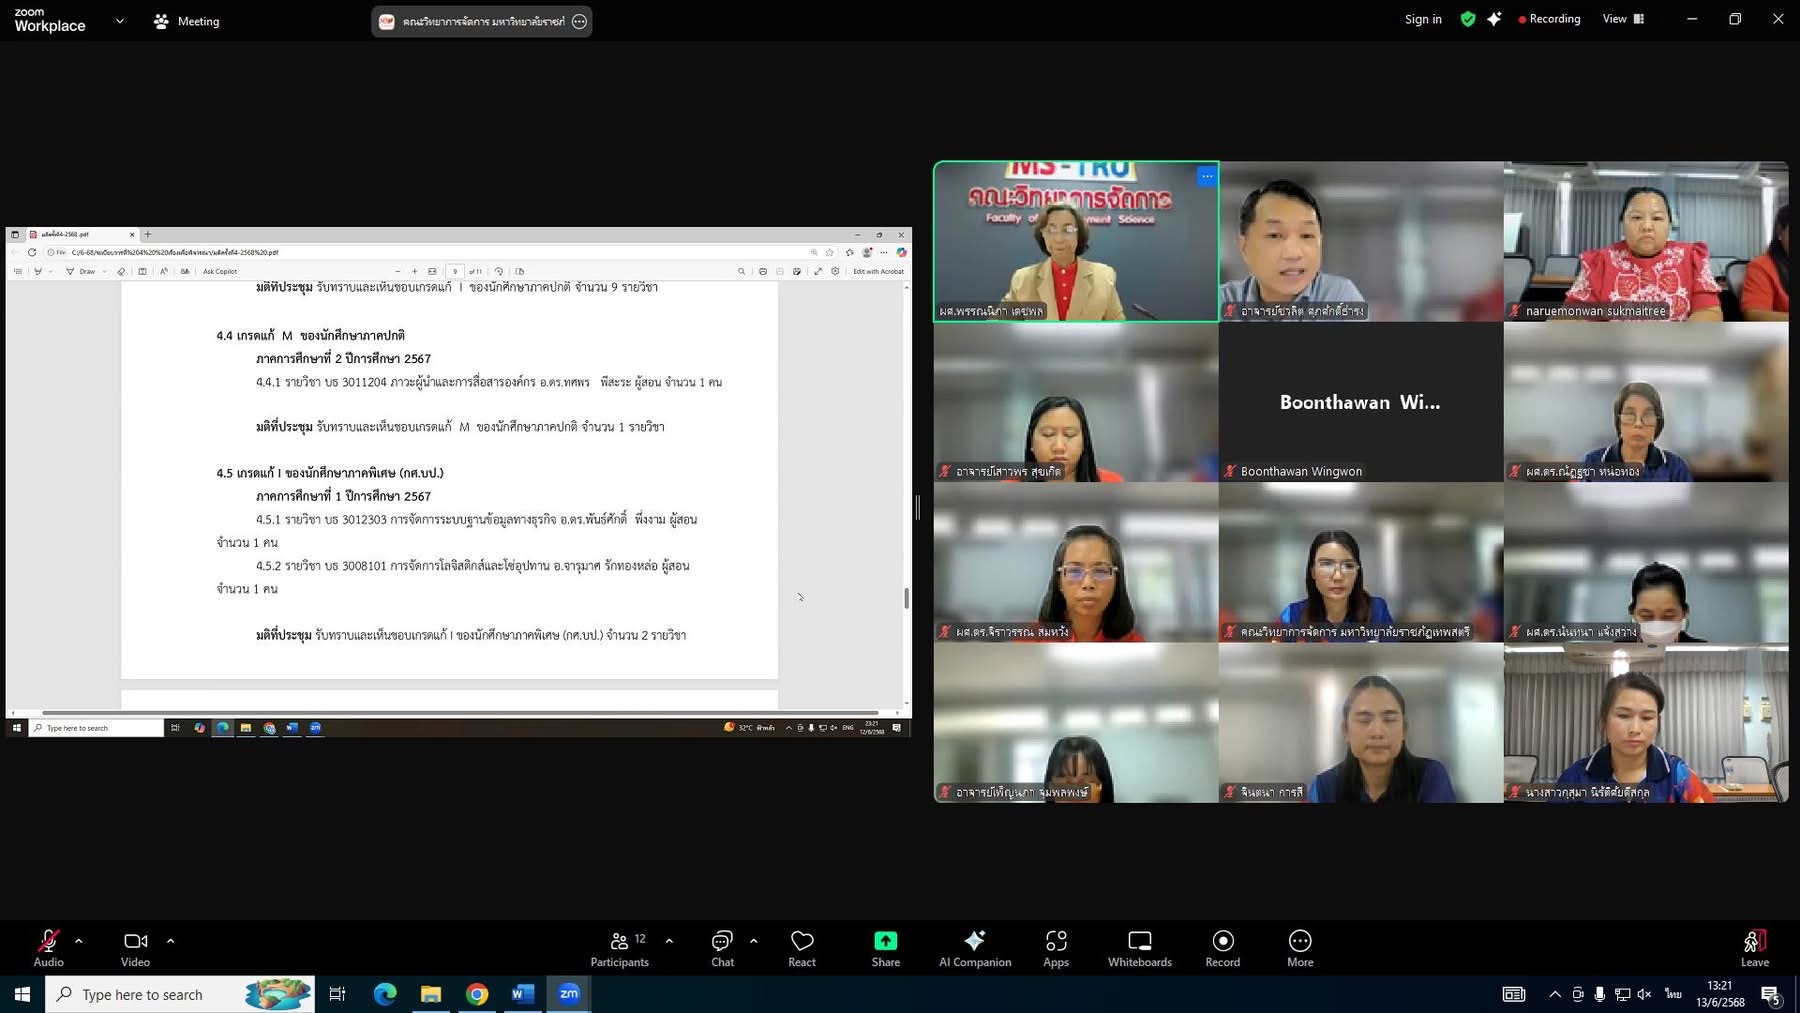Click the Record button icon
The image size is (1800, 1013).
[1222, 941]
